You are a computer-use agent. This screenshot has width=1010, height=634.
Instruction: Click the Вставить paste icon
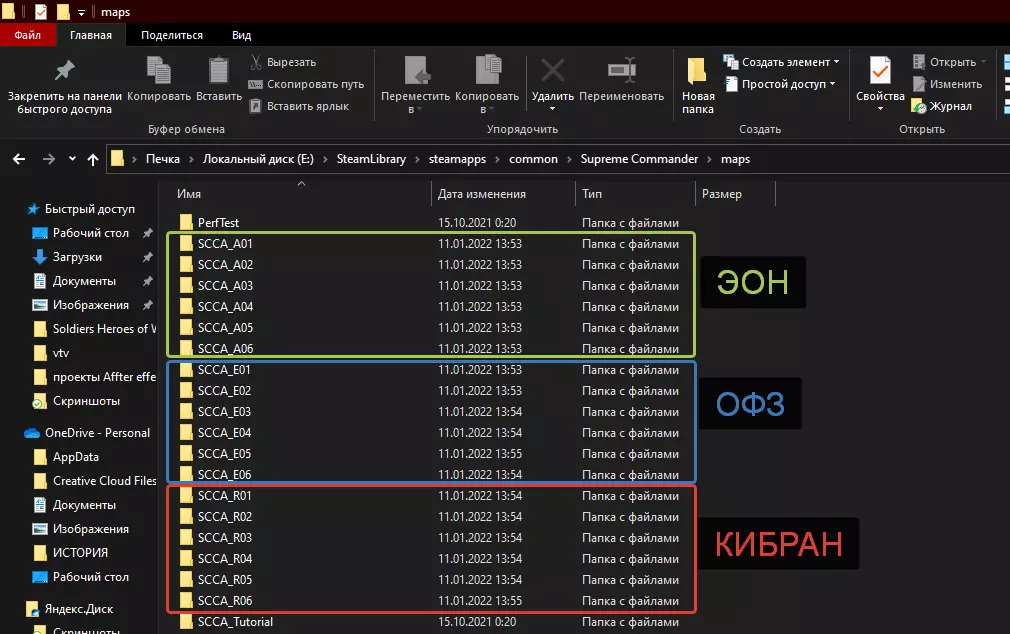(218, 70)
